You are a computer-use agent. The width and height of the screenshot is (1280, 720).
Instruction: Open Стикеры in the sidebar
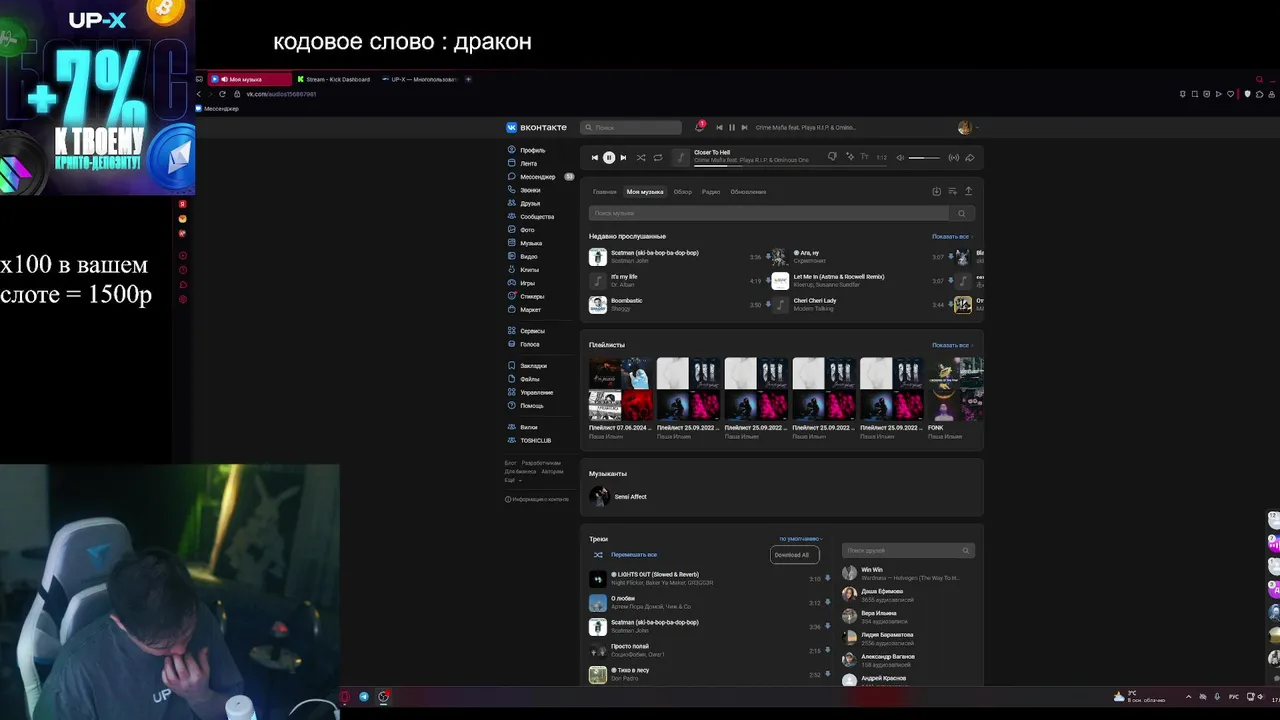[532, 297]
